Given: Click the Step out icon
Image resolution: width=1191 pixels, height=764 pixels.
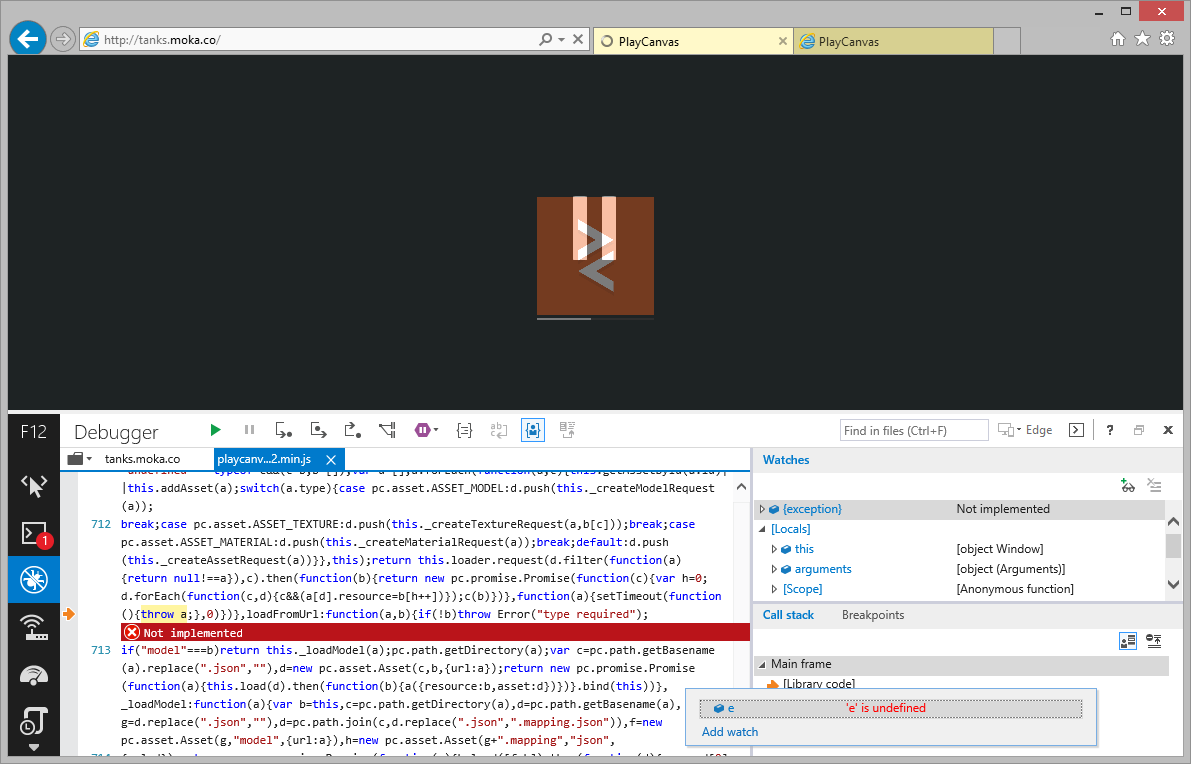Looking at the screenshot, I should pyautogui.click(x=352, y=431).
